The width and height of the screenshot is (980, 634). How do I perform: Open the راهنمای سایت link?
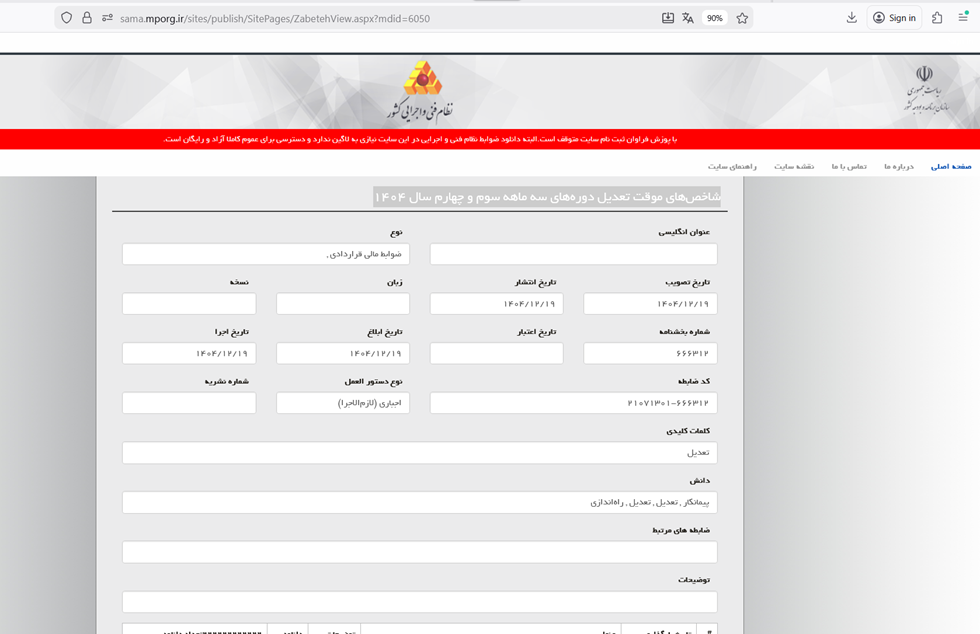(x=732, y=166)
